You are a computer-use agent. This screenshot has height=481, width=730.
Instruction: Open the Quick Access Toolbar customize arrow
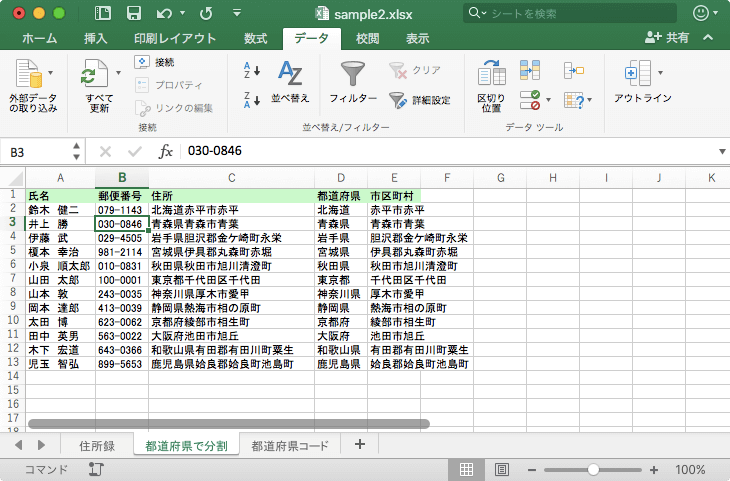tap(237, 13)
